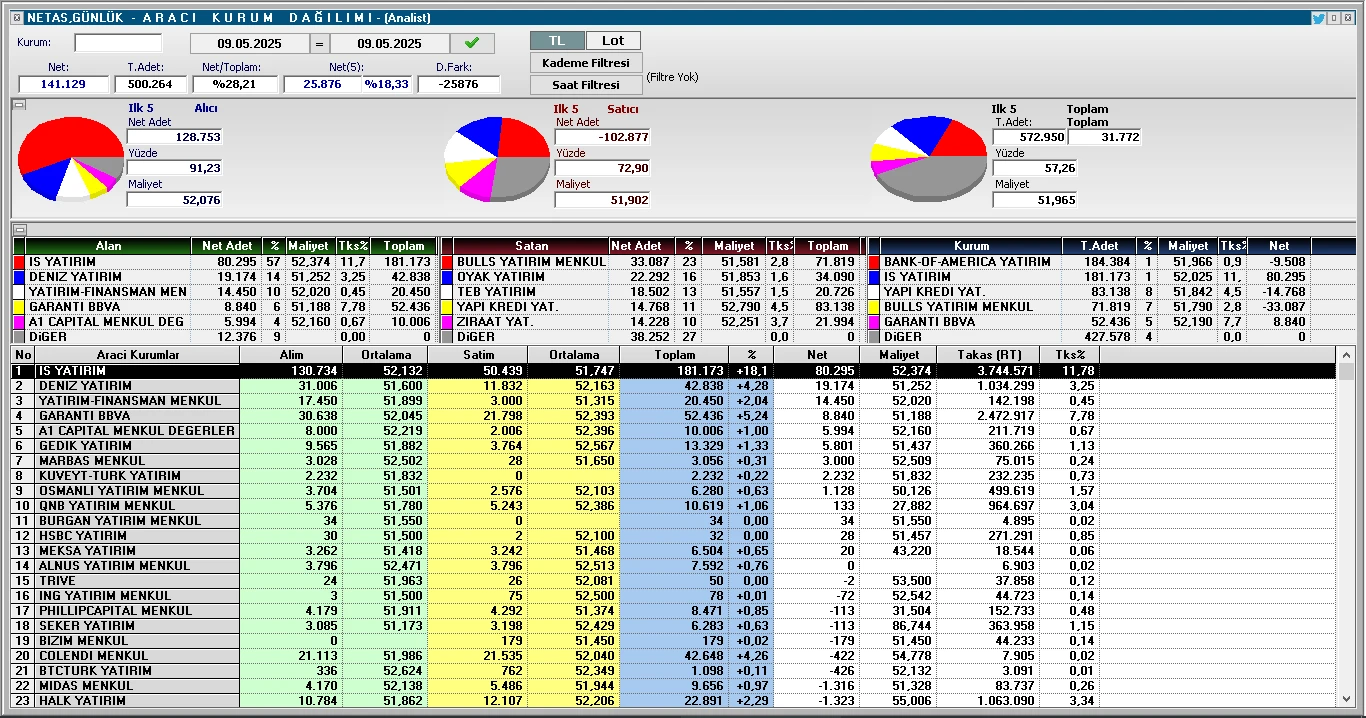
Task: Switch display to TL mode
Action: click(x=557, y=40)
